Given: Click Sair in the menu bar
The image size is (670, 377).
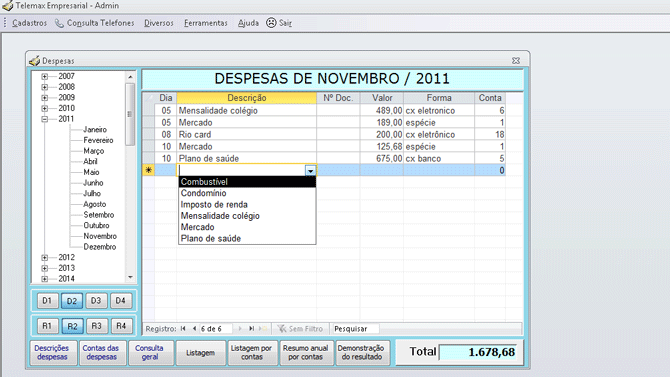Looking at the screenshot, I should click(x=285, y=23).
